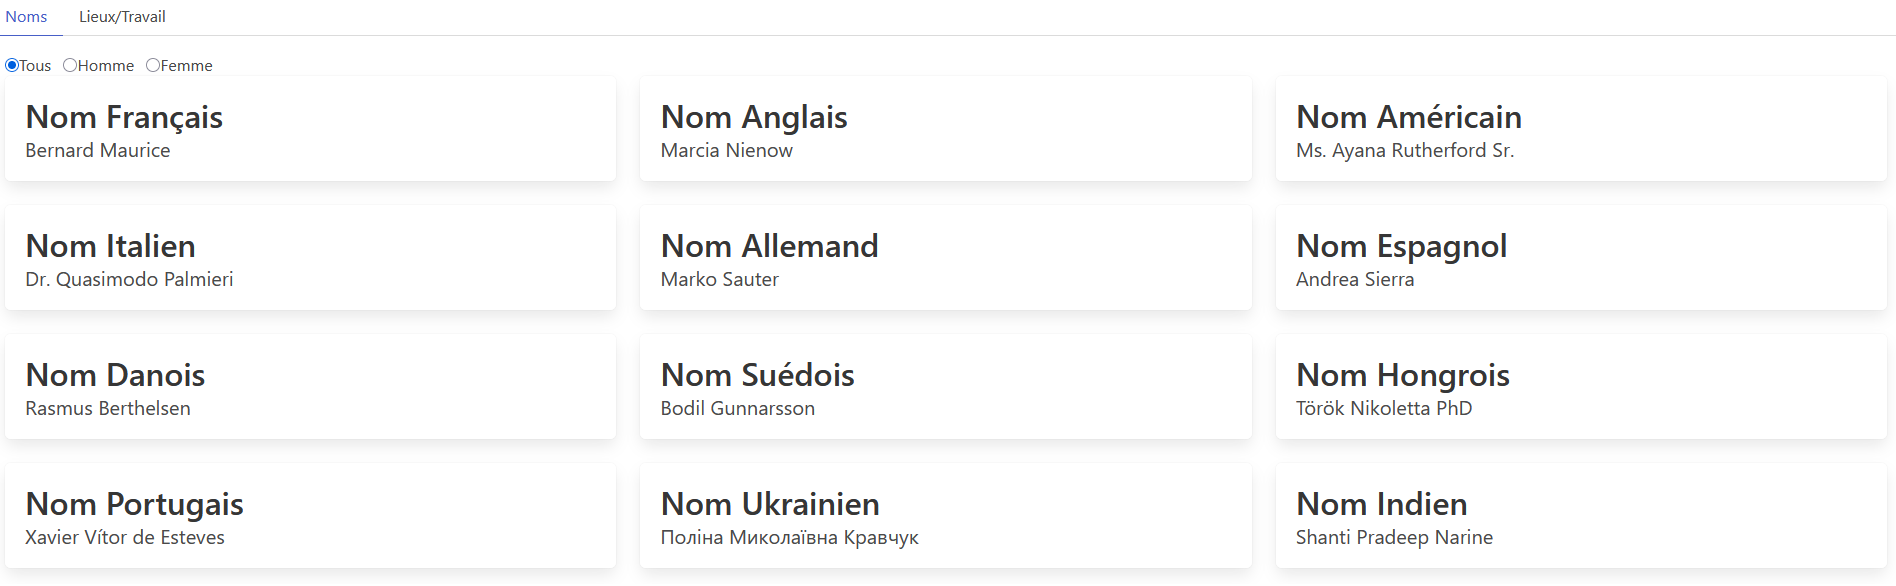The image size is (1896, 586).
Task: Click the Nom Américain card heading
Action: point(1409,117)
